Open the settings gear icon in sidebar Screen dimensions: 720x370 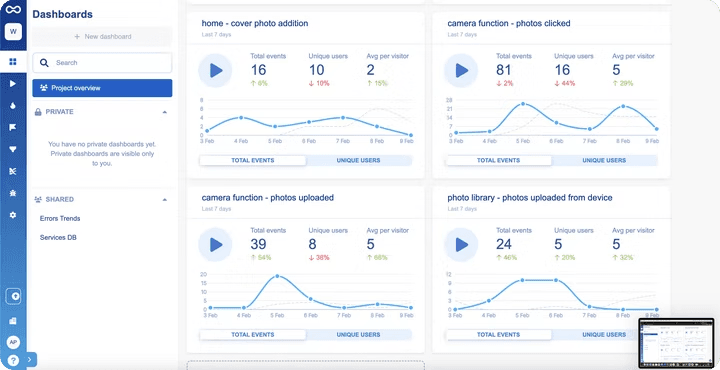pos(13,214)
